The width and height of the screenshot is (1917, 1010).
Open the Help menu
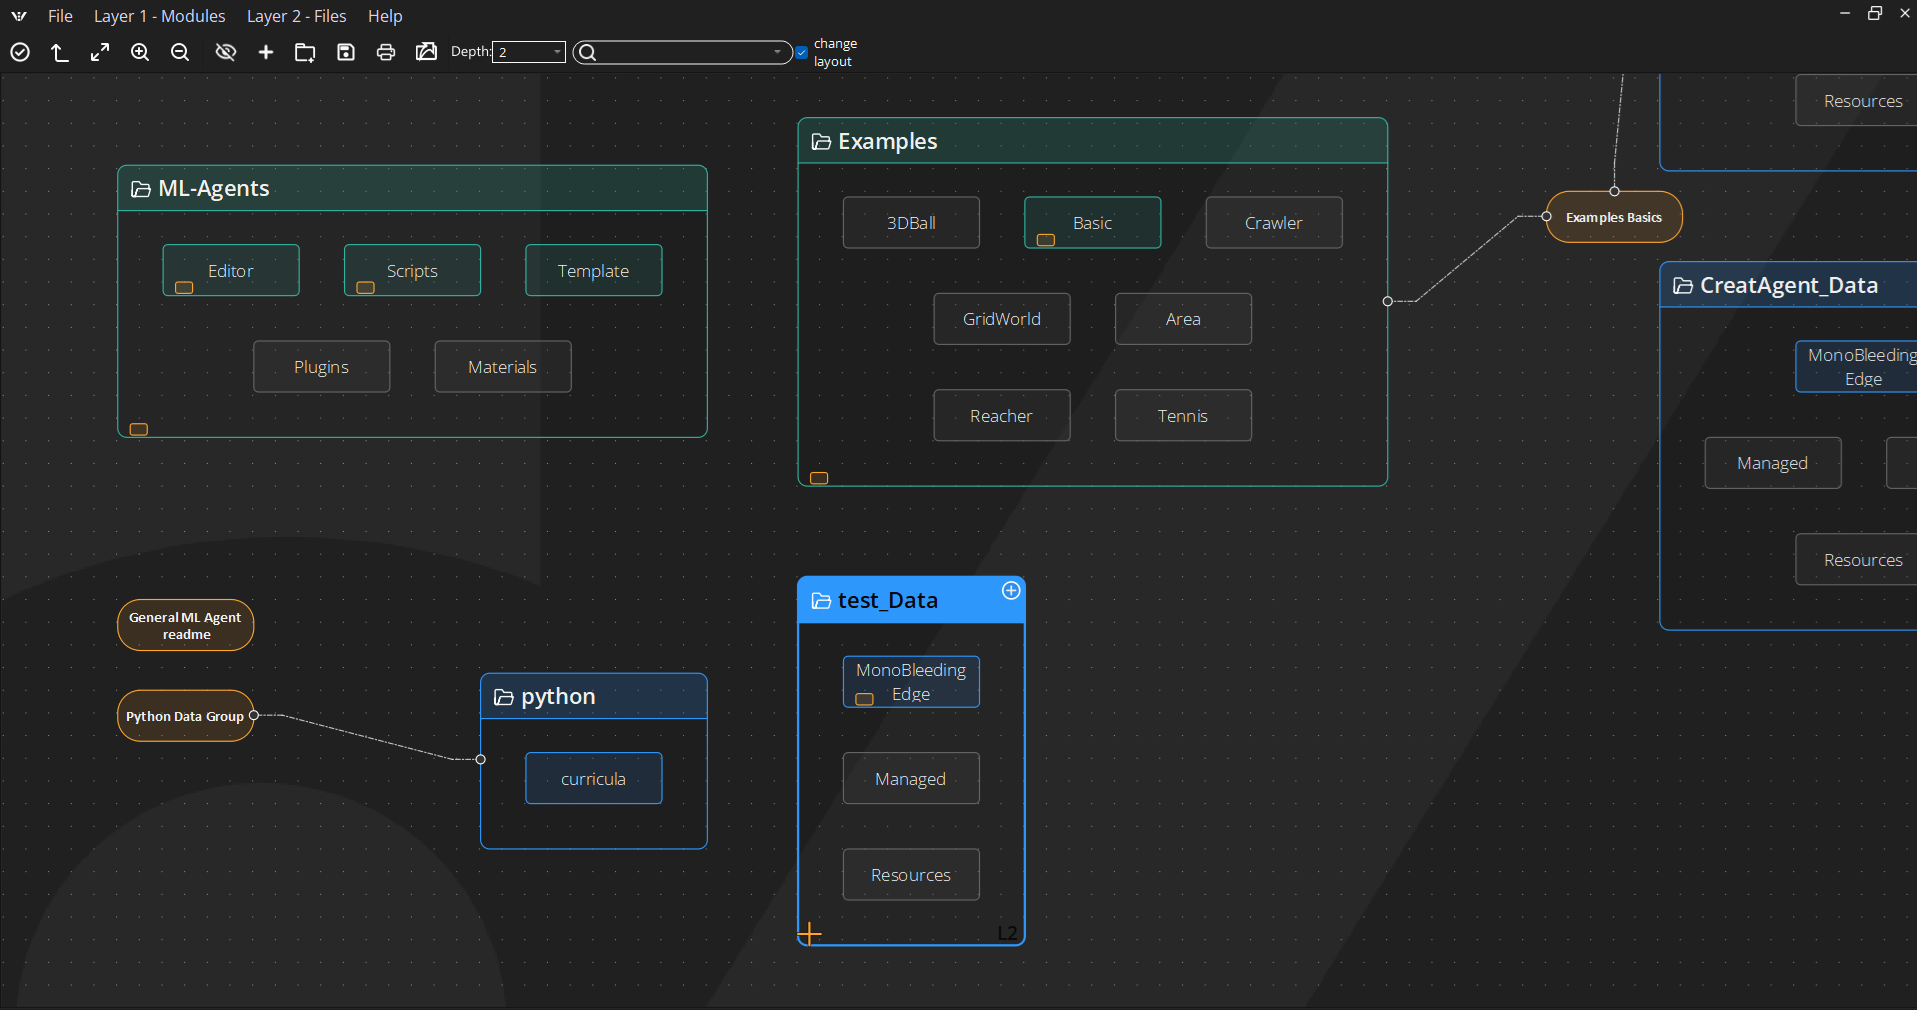click(385, 16)
